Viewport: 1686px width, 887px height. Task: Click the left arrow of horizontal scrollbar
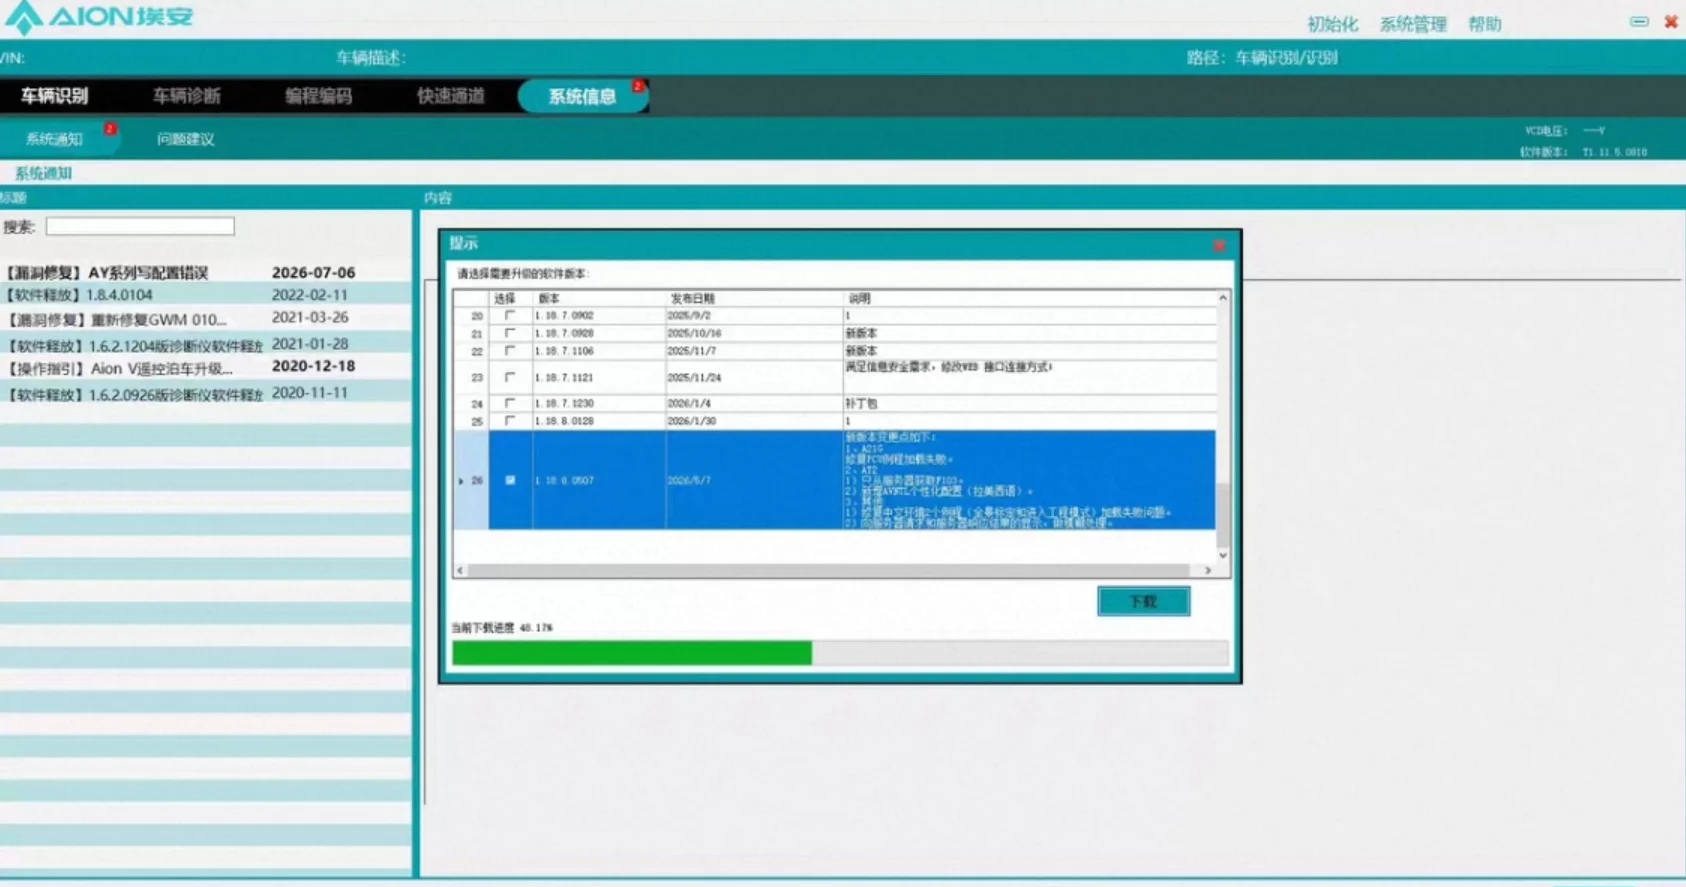click(460, 570)
